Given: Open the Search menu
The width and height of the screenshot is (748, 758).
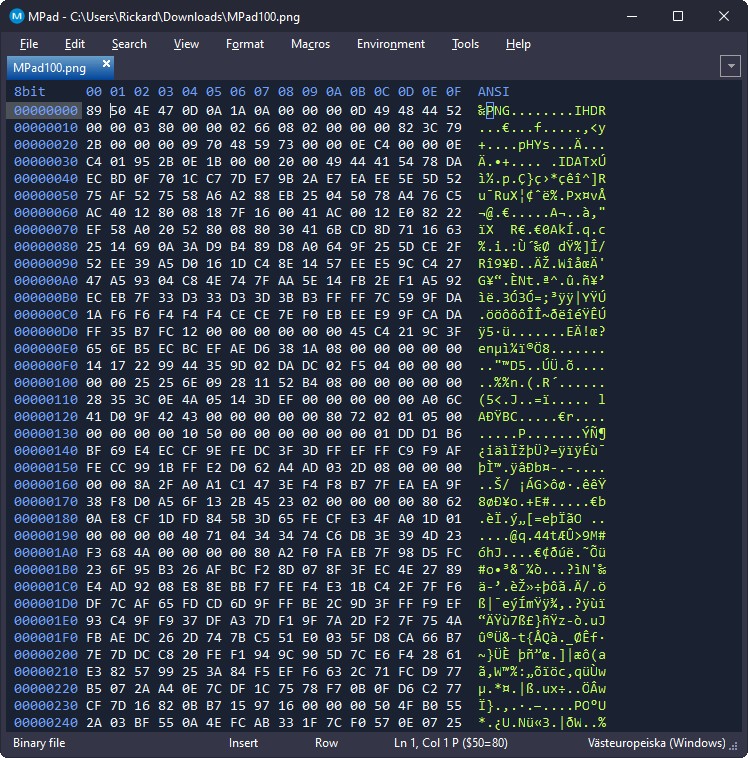Looking at the screenshot, I should tap(129, 44).
